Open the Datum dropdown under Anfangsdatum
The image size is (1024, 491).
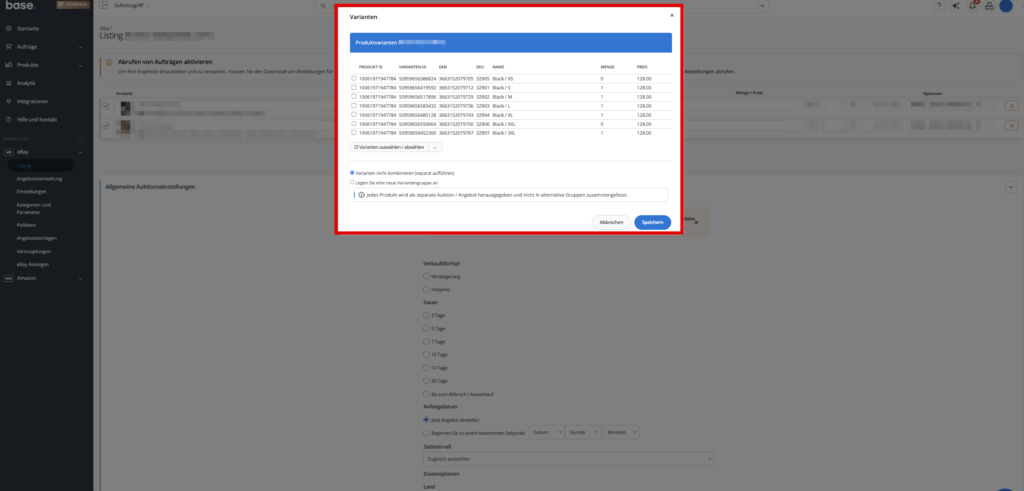point(546,432)
